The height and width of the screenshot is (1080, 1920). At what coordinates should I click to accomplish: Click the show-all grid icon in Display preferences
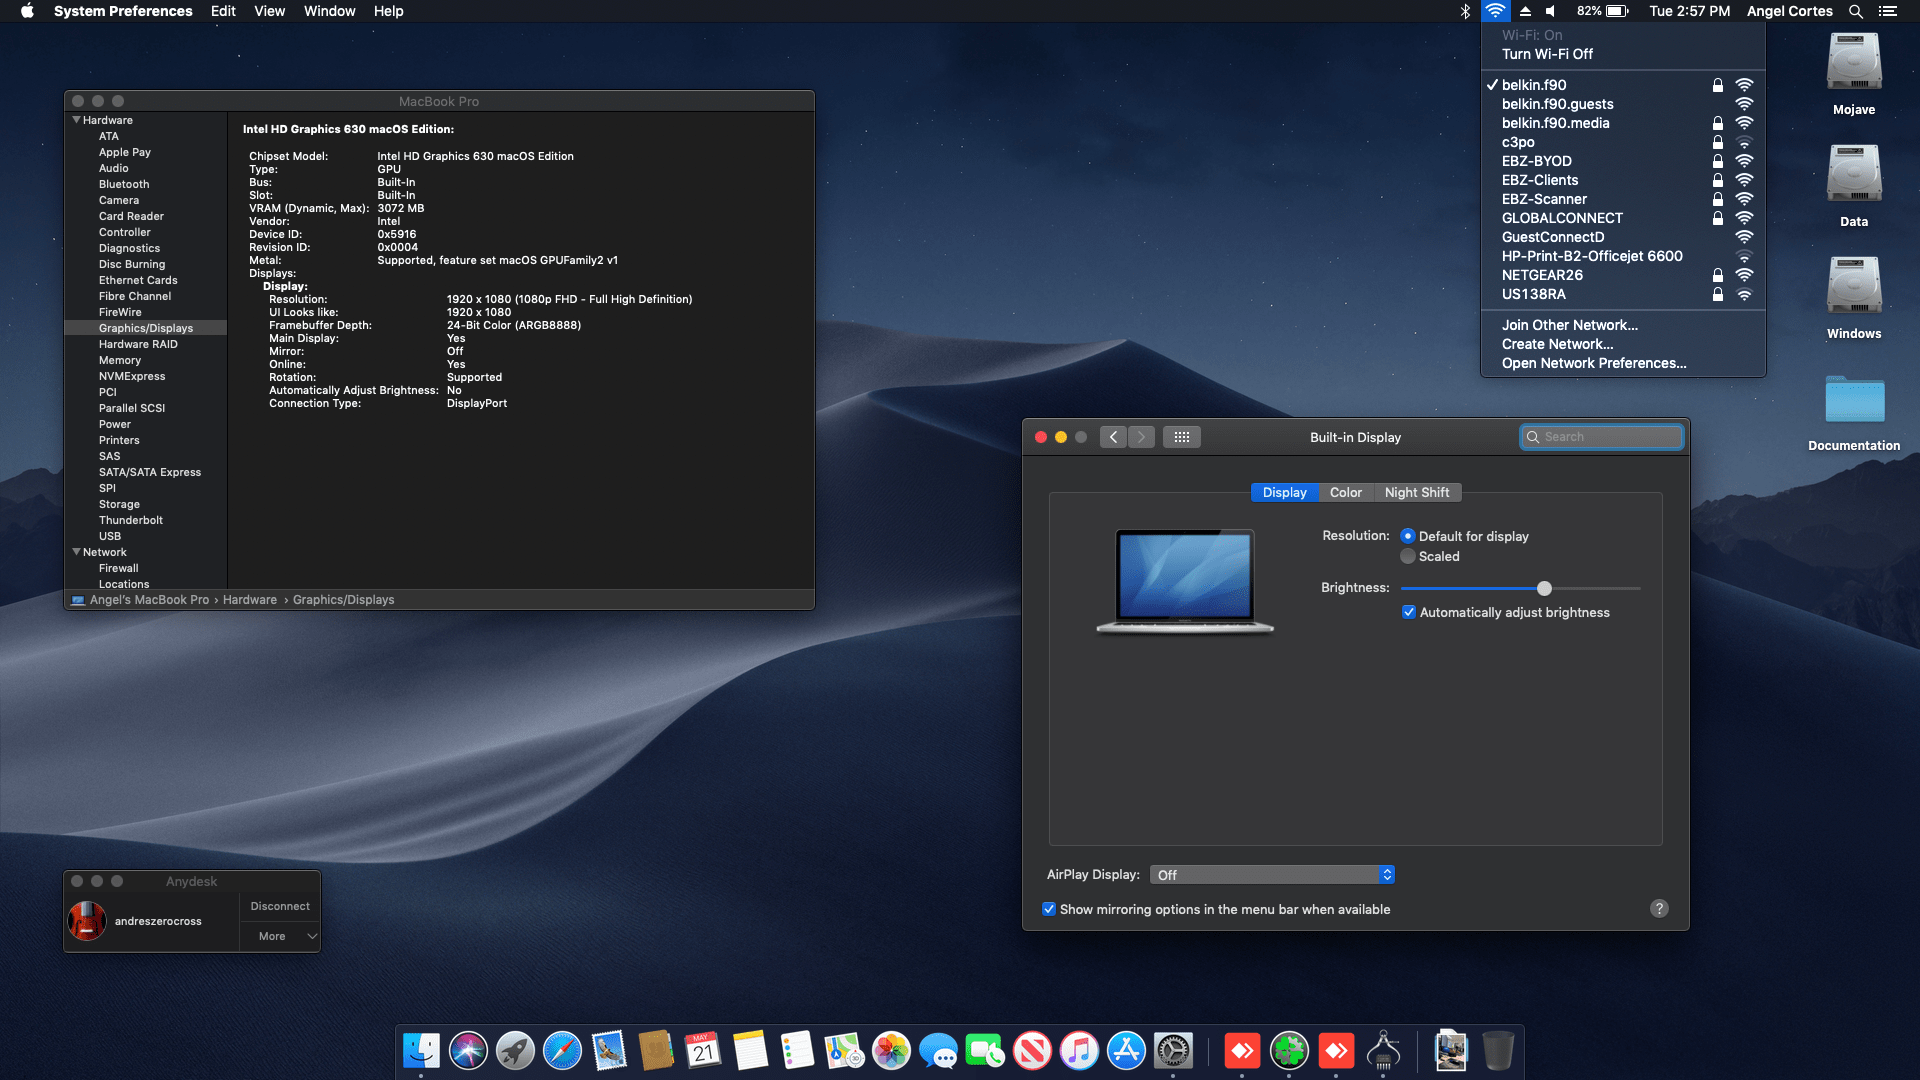(1181, 437)
